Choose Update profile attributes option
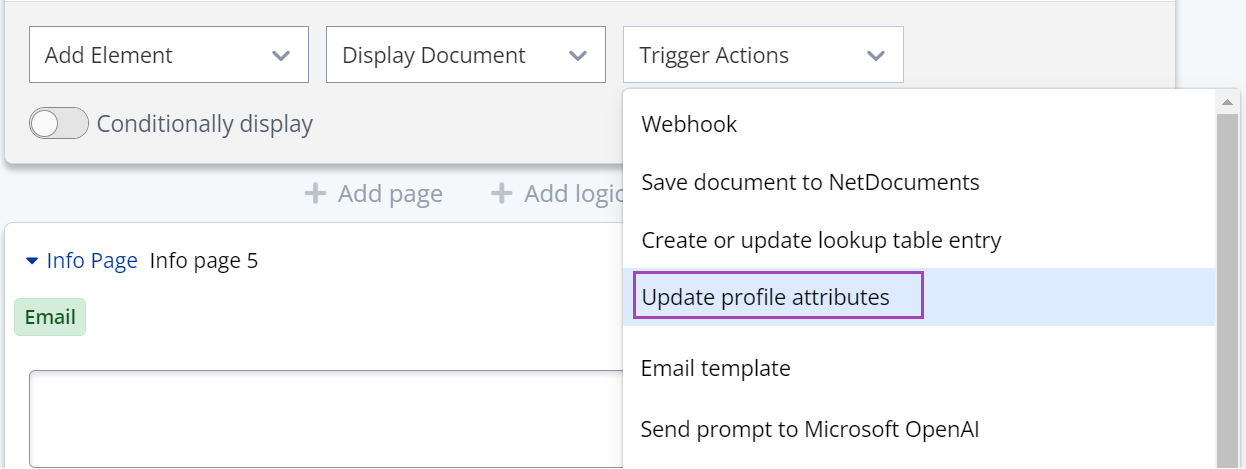Viewport: 1246px width, 469px height. point(918,297)
